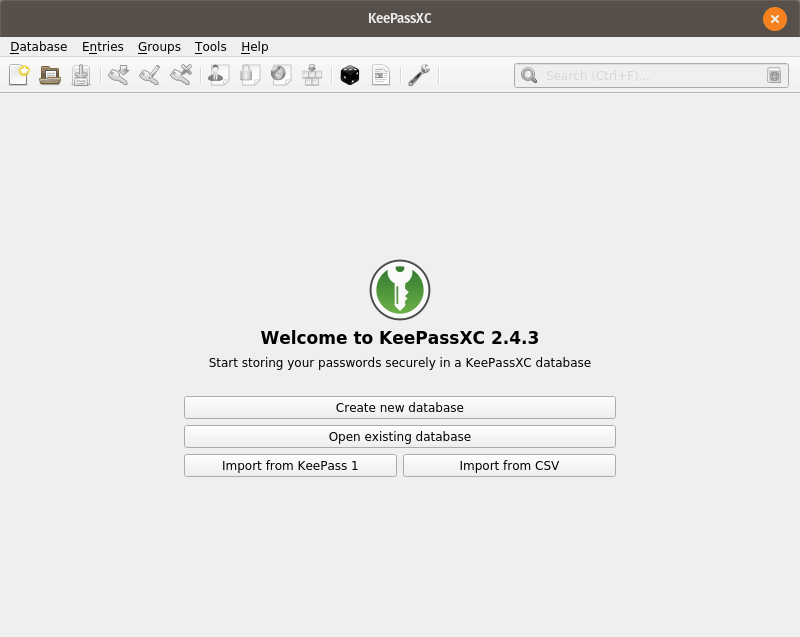Click the Copy URL globe icon
This screenshot has height=637, width=800.
pos(281,75)
